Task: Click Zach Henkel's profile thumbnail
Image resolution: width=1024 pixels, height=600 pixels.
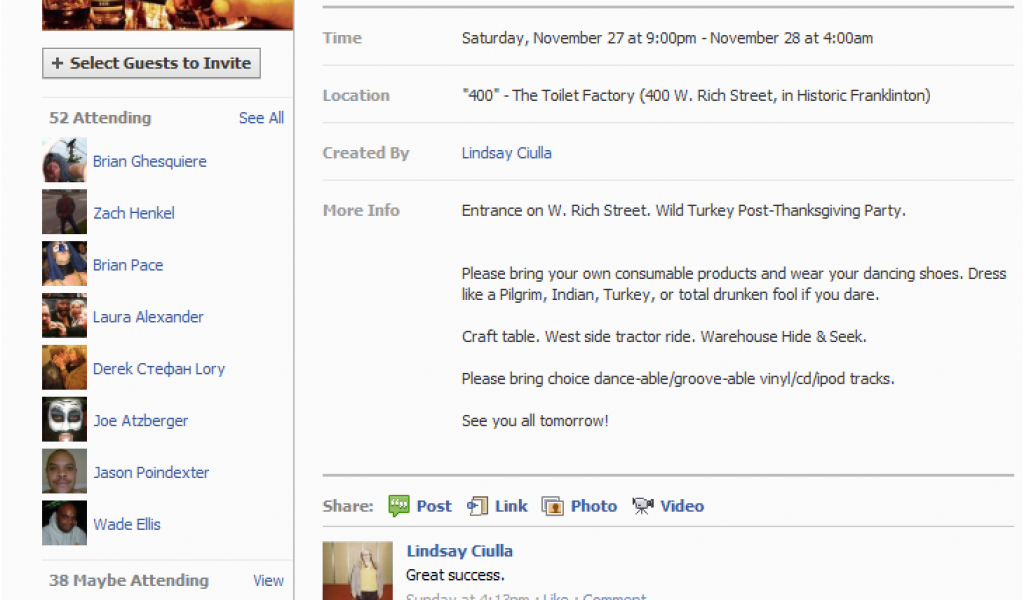Action: [x=65, y=212]
